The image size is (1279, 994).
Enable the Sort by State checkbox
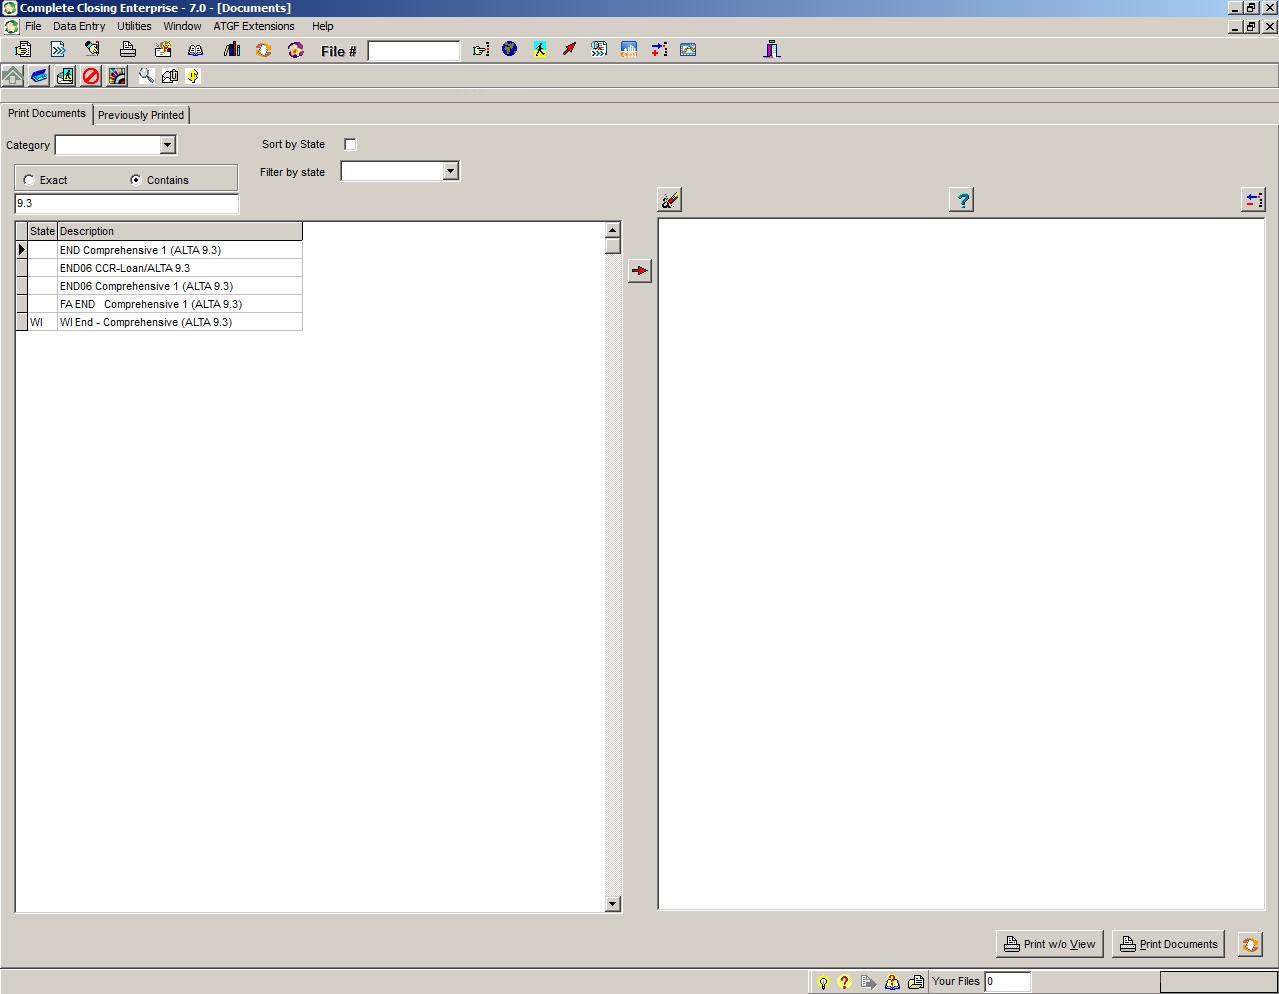tap(350, 144)
